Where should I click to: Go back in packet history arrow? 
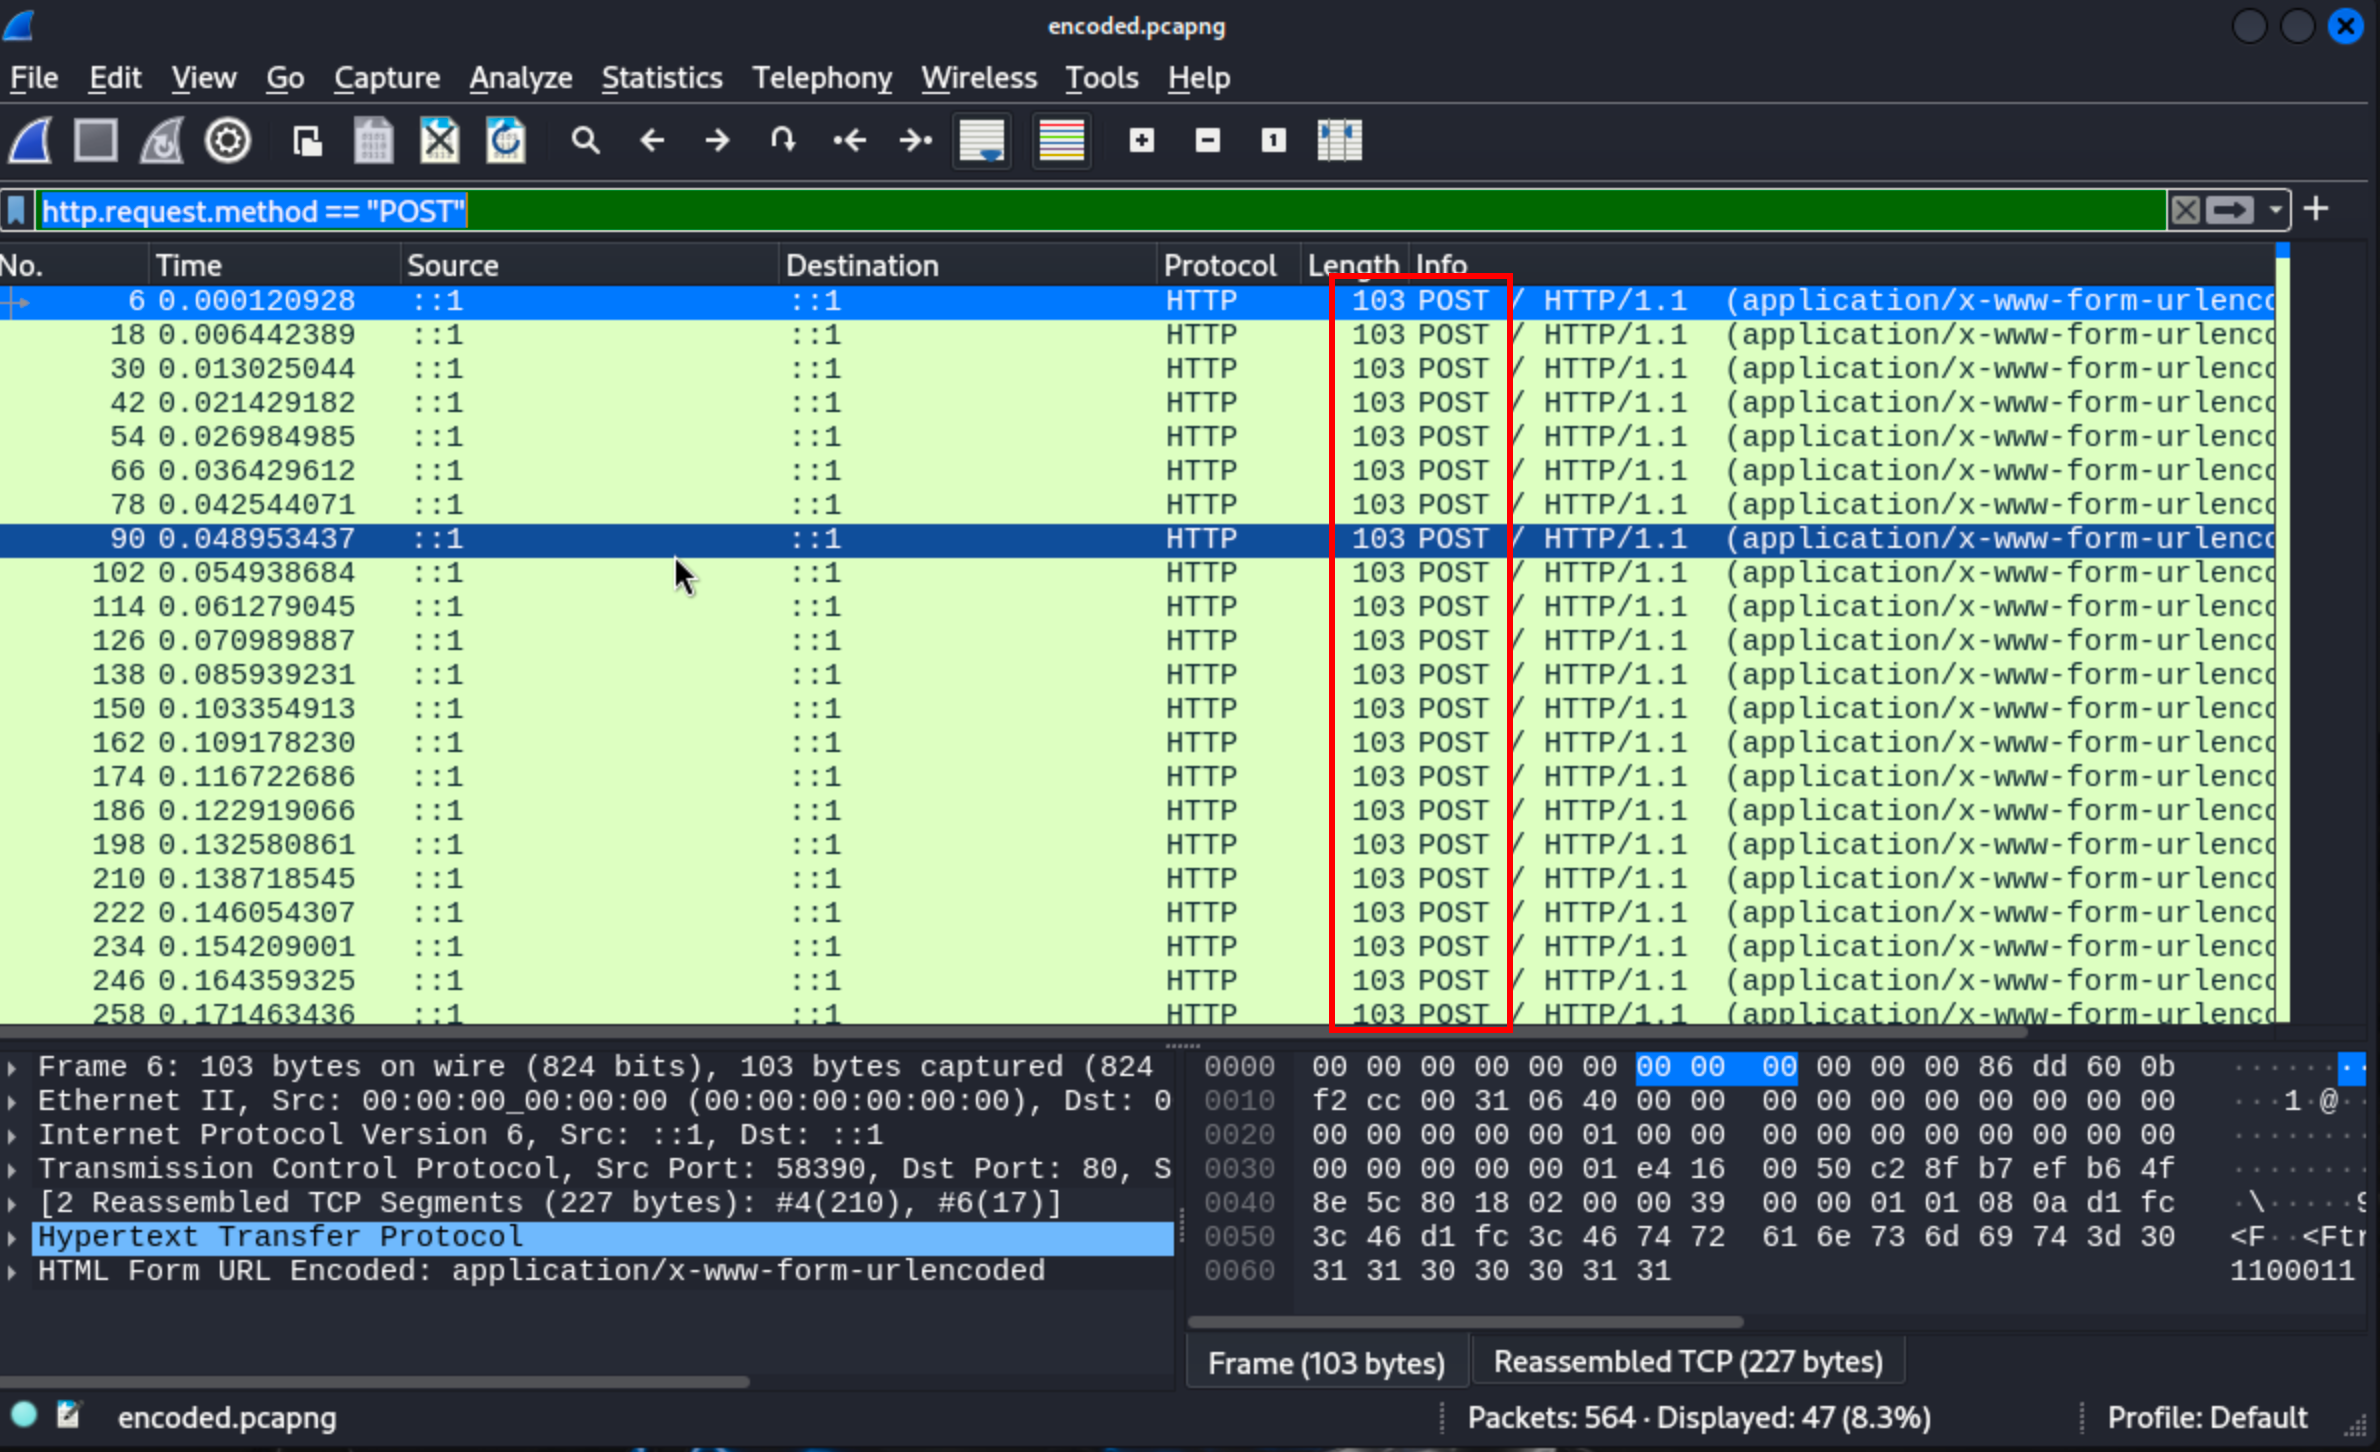pos(652,140)
